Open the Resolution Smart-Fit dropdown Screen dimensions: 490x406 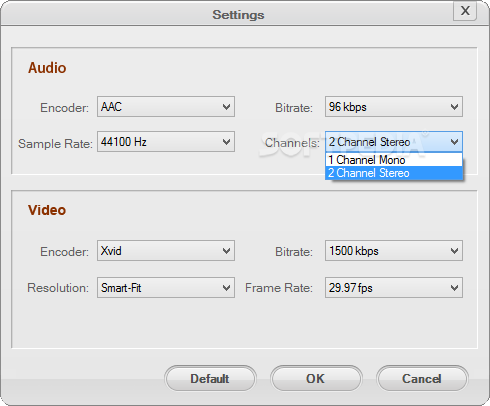pyautogui.click(x=166, y=287)
